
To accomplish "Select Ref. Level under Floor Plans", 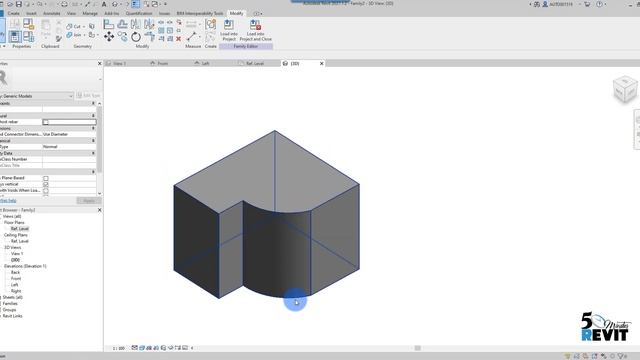I will point(20,229).
